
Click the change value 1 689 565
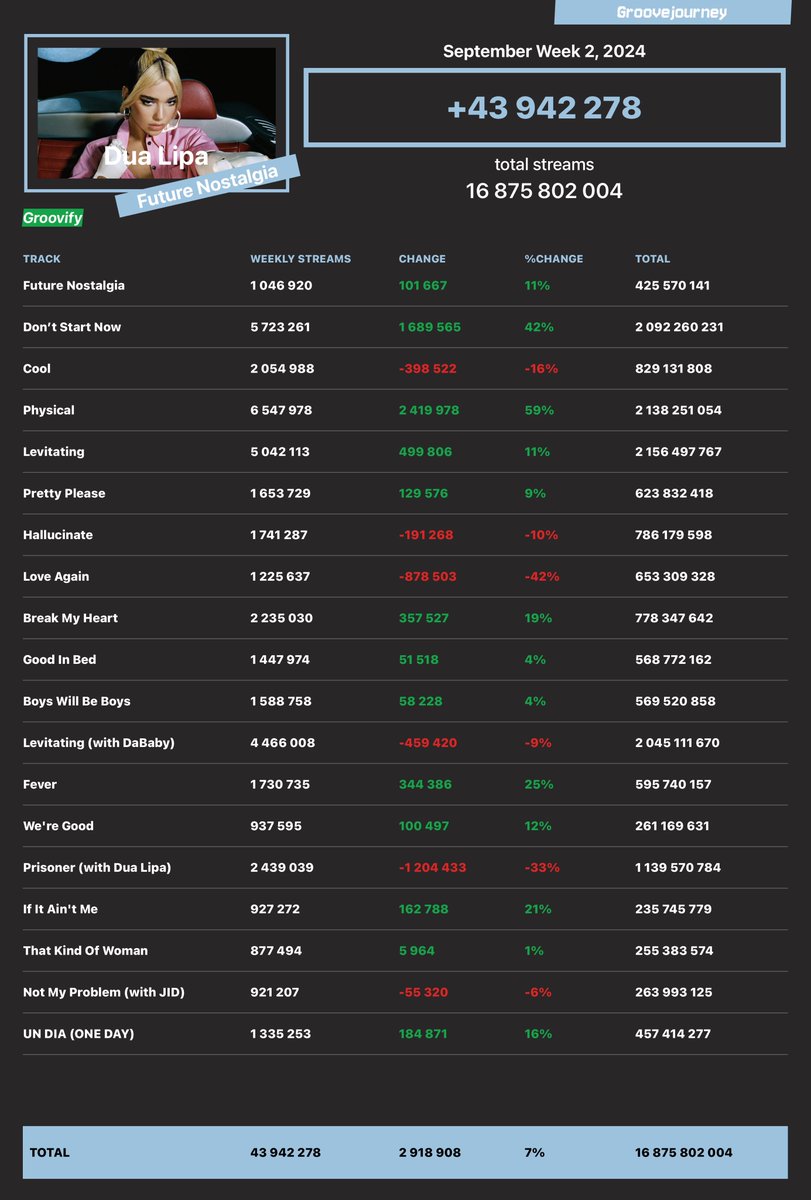click(429, 327)
